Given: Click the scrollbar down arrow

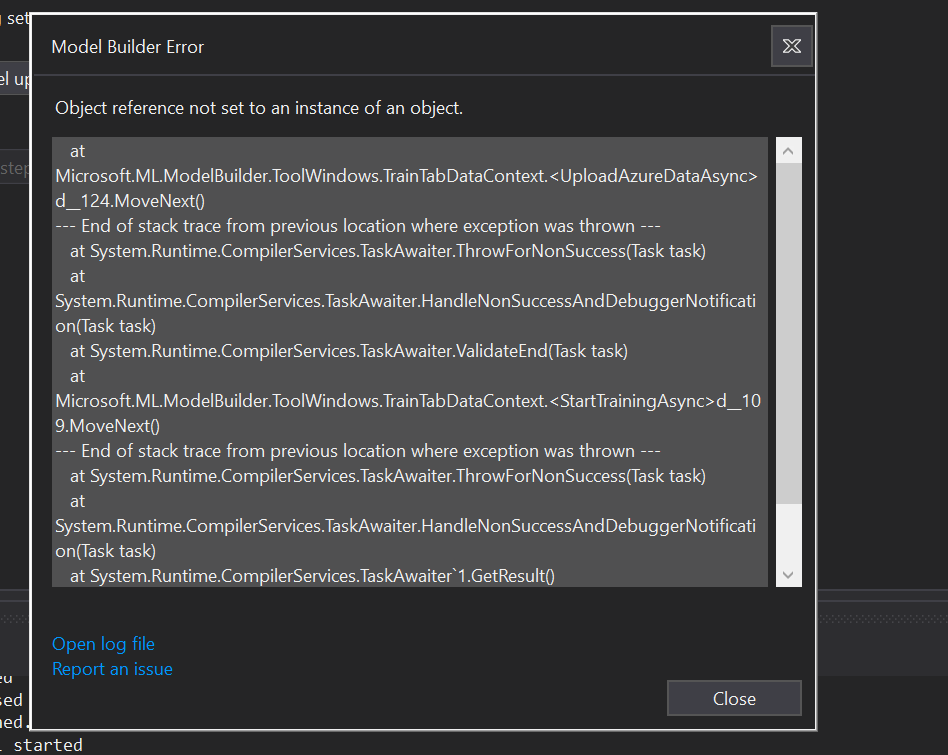Looking at the screenshot, I should coord(788,575).
